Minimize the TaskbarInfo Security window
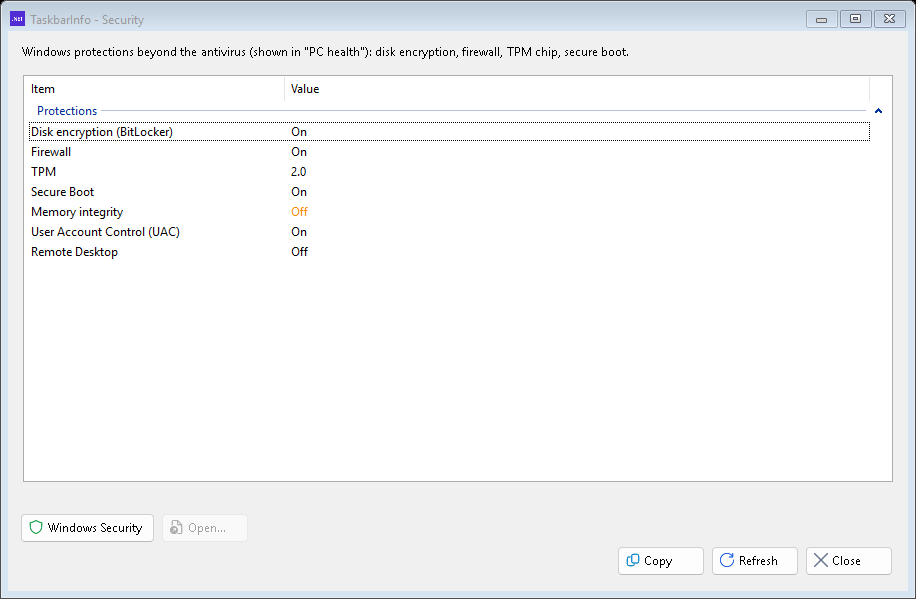Viewport: 916px width, 599px height. click(x=821, y=19)
